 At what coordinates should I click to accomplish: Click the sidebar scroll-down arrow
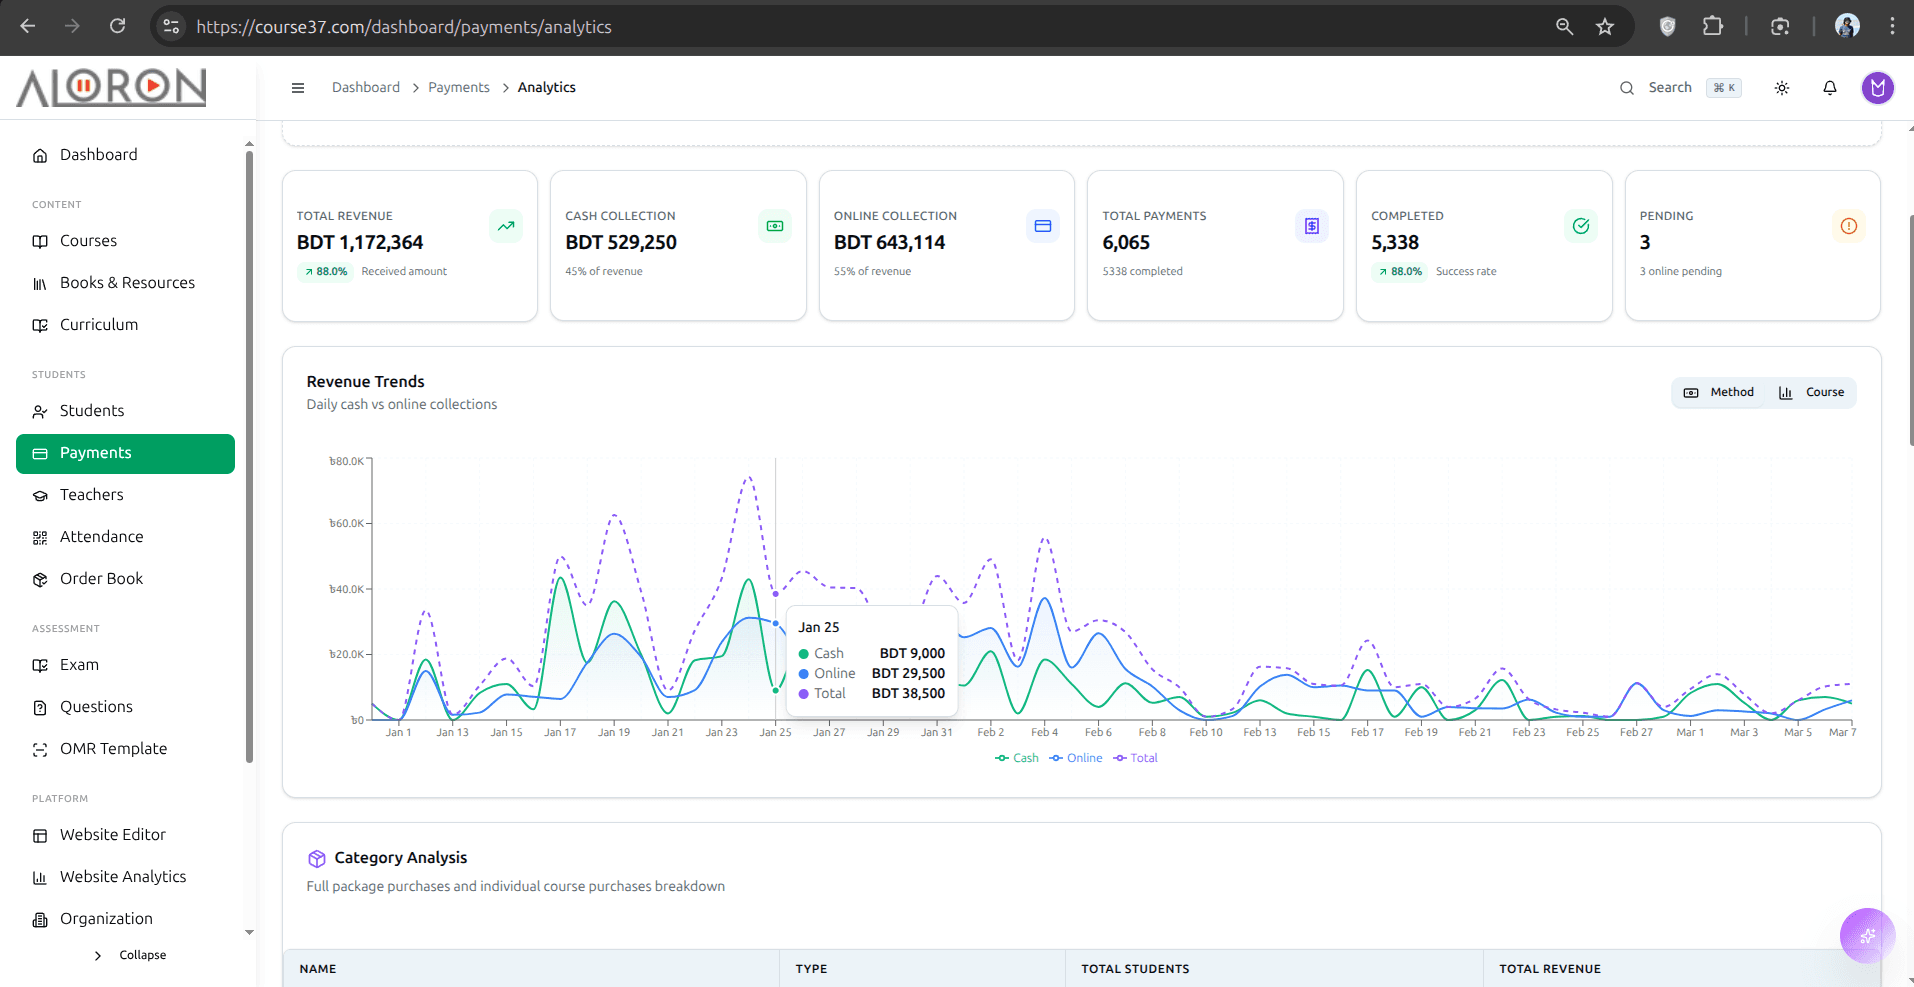click(x=249, y=932)
